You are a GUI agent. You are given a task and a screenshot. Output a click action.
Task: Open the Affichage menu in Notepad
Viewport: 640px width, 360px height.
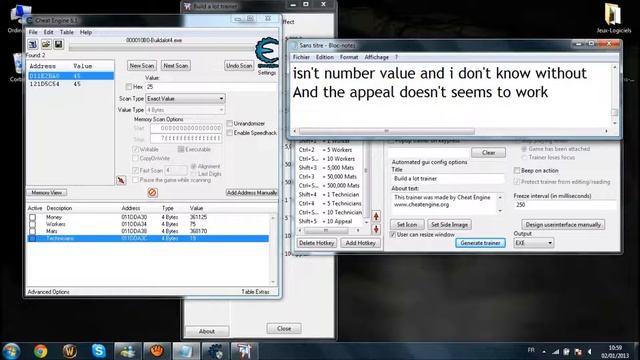coord(376,57)
